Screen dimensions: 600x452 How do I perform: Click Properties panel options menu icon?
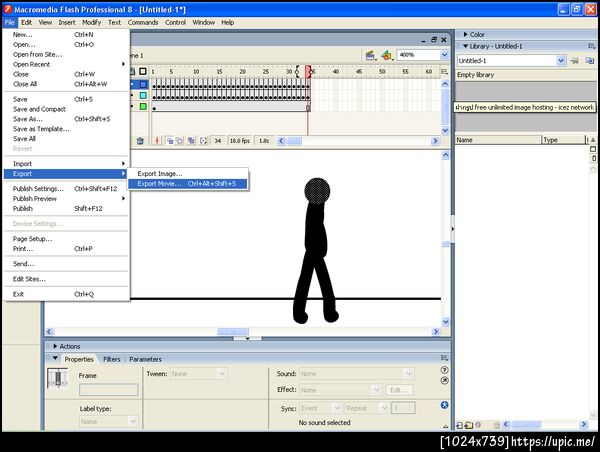444,358
